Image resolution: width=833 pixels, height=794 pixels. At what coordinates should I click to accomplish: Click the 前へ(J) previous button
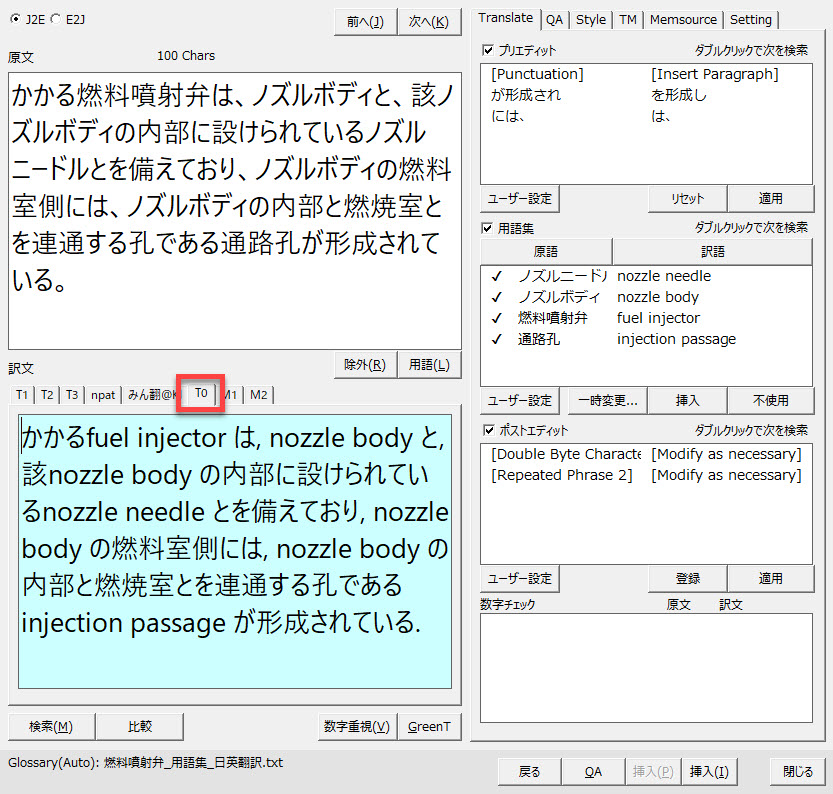coord(365,21)
